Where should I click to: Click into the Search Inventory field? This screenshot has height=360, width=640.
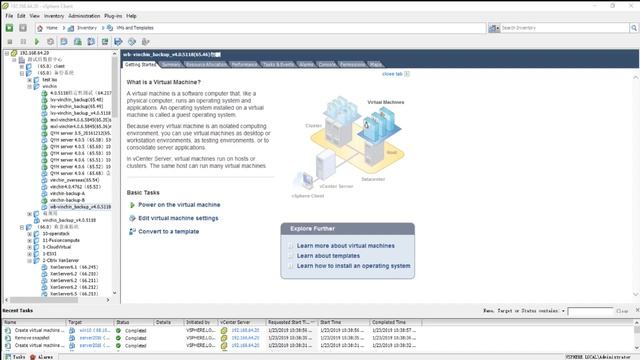(564, 28)
